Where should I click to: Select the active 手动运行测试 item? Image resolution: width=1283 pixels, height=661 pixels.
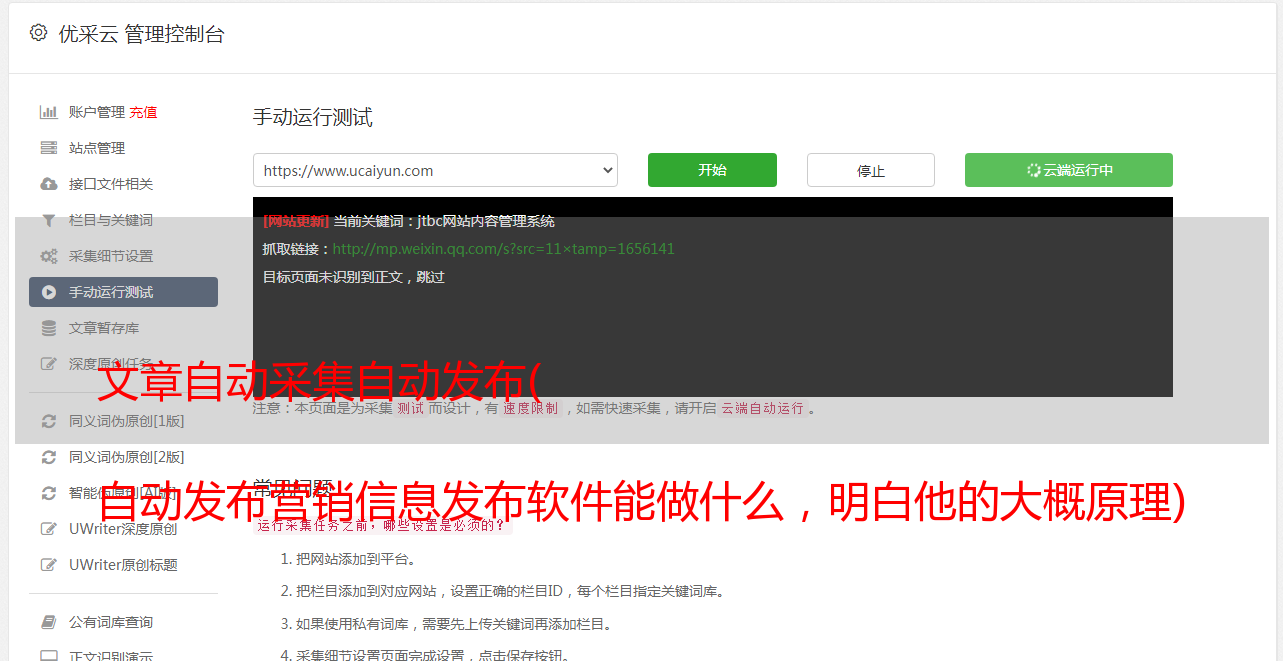[x=123, y=292]
